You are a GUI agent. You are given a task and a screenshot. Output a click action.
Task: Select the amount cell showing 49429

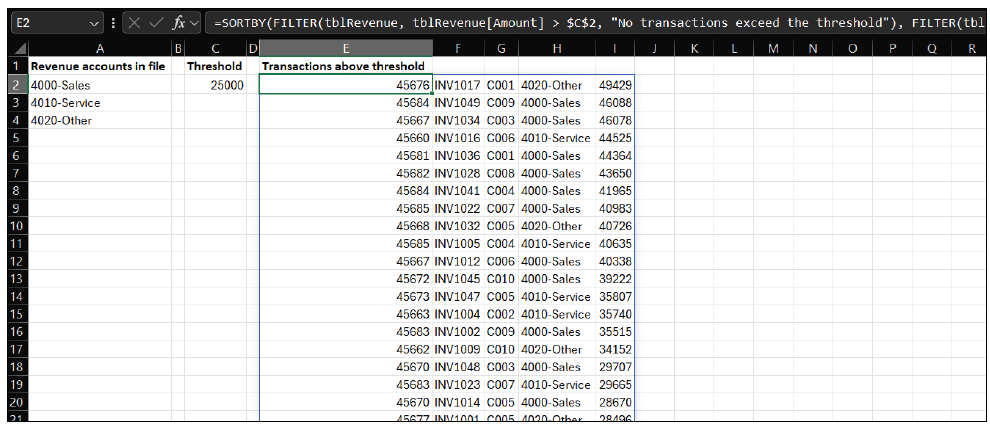(x=614, y=86)
